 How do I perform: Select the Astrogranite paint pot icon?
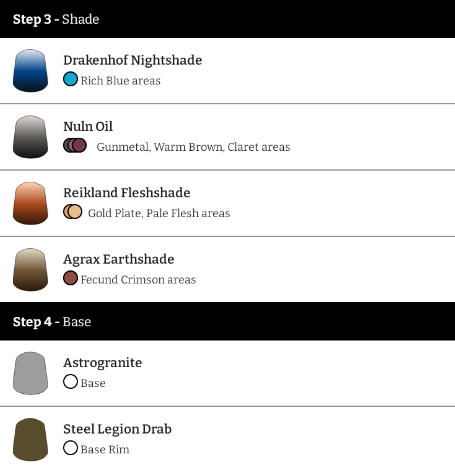[x=30, y=373]
